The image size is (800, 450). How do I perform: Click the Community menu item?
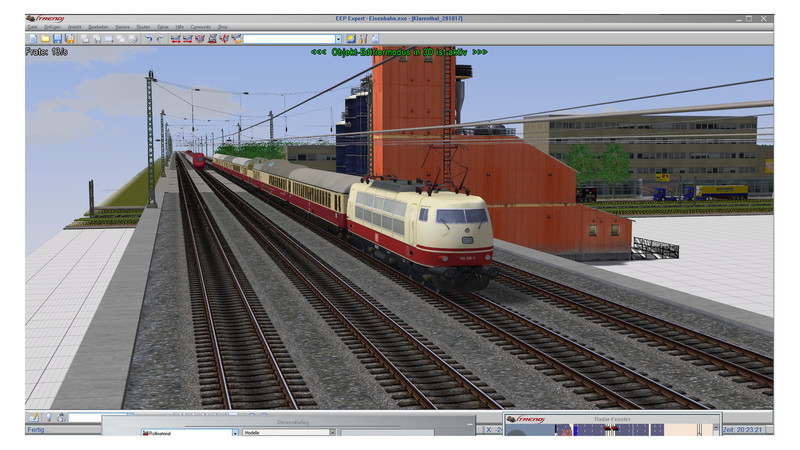pyautogui.click(x=203, y=27)
